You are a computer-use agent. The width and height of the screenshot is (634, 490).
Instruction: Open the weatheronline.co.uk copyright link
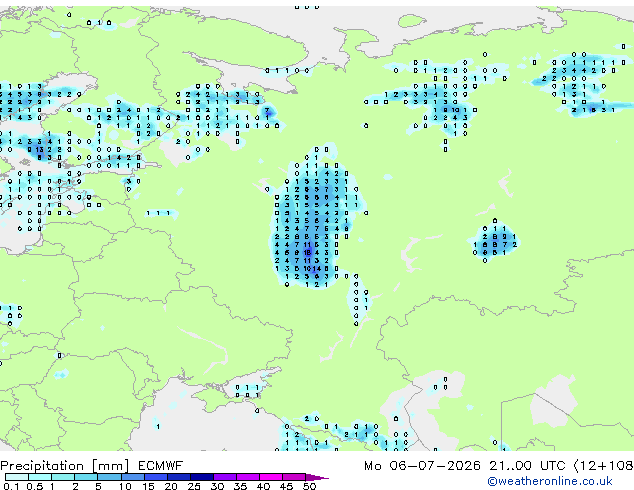[x=550, y=481]
